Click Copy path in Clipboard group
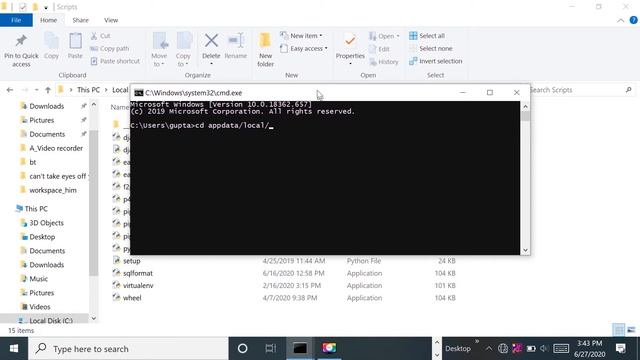640x360 pixels. 109,49
